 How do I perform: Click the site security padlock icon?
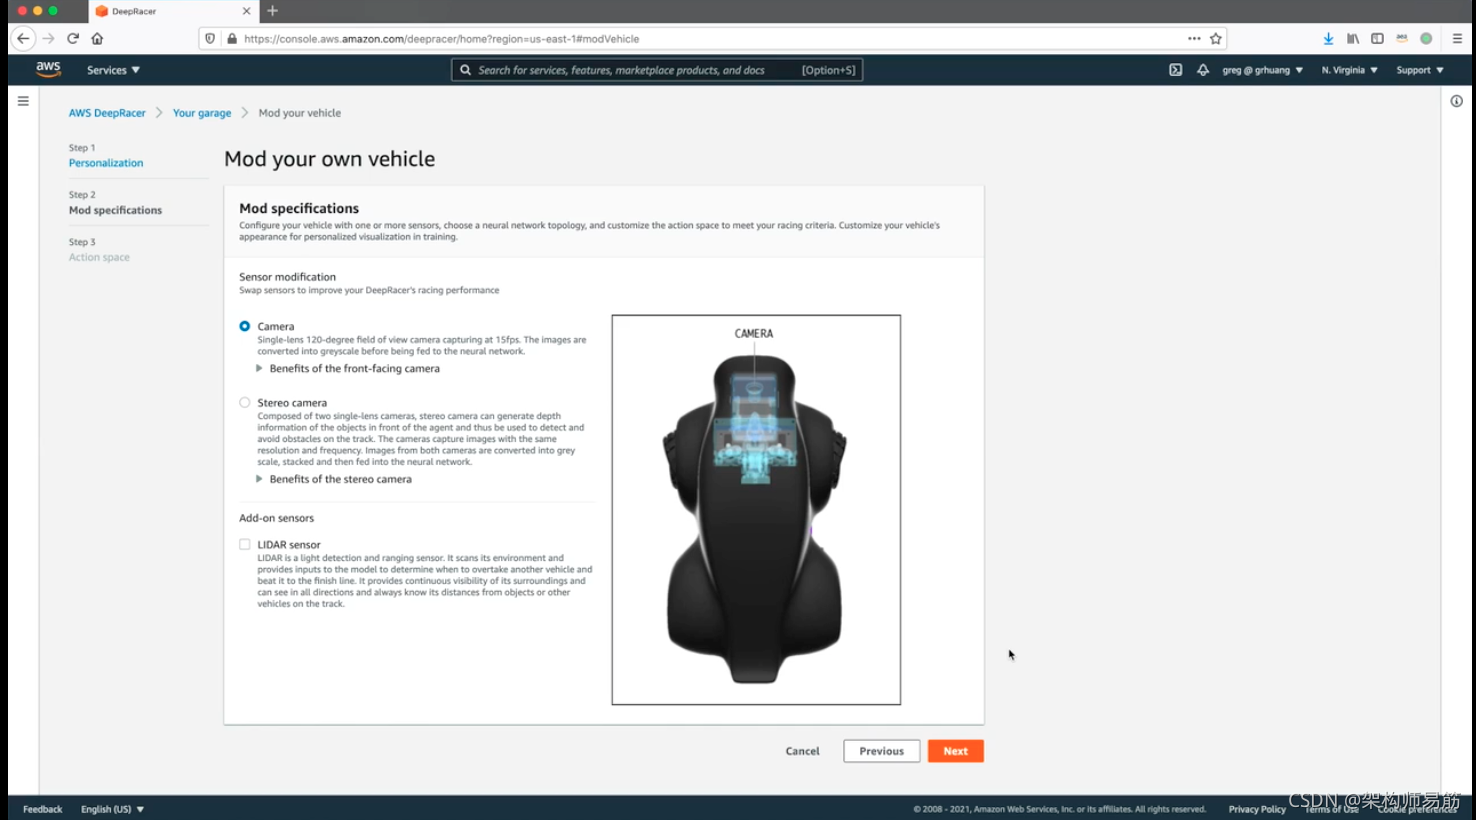click(x=232, y=38)
